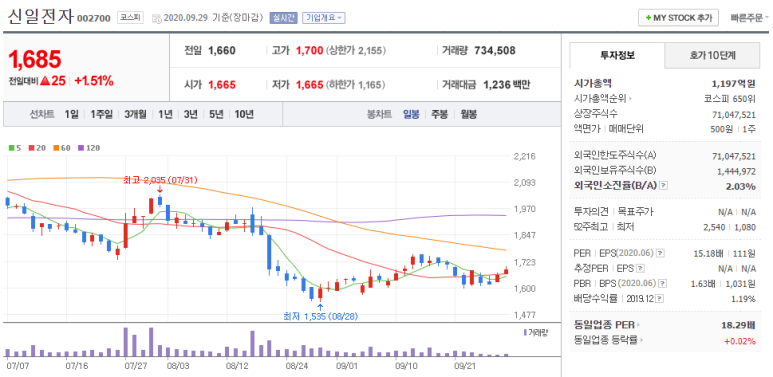This screenshot has width=773, height=377.
Task: Open the 시가총액순위 link
Action: point(603,99)
